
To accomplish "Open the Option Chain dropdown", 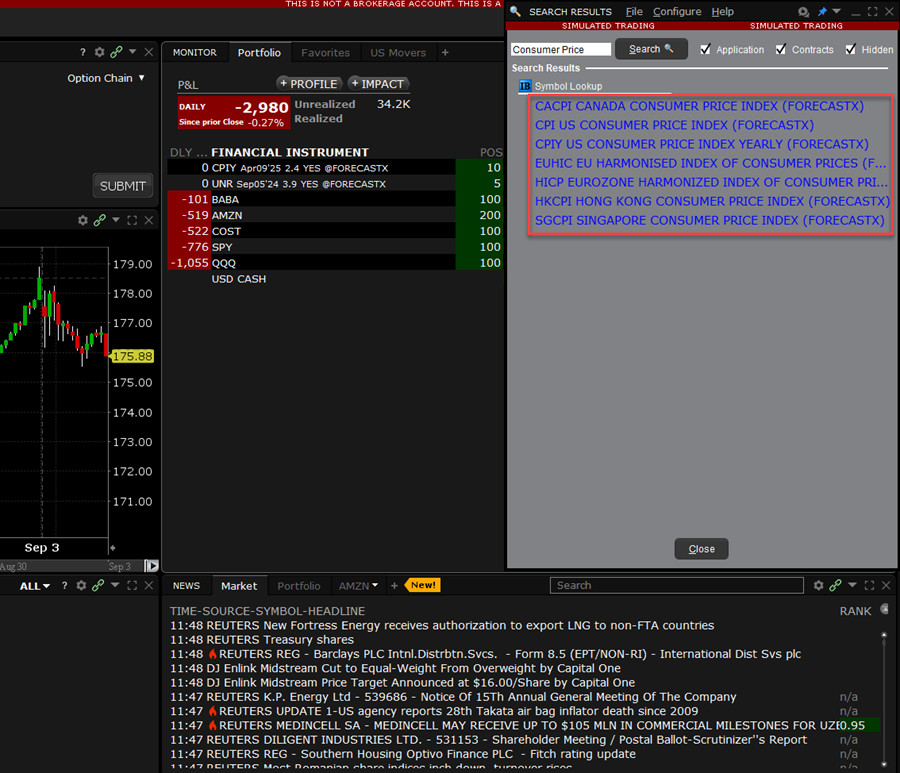I will tap(106, 78).
